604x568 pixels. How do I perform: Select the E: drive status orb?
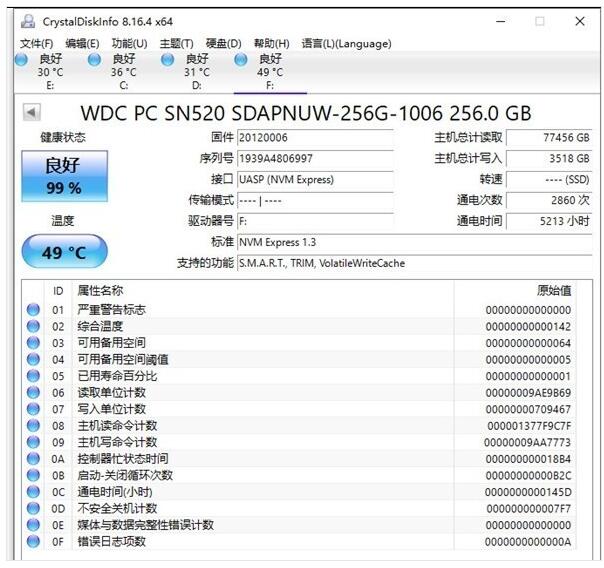pyautogui.click(x=21, y=60)
